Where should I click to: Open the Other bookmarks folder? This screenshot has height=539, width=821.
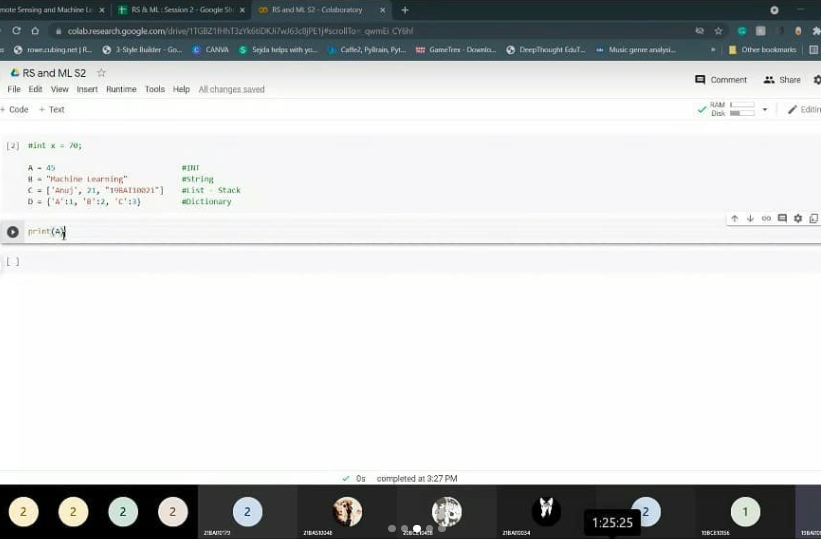[762, 50]
